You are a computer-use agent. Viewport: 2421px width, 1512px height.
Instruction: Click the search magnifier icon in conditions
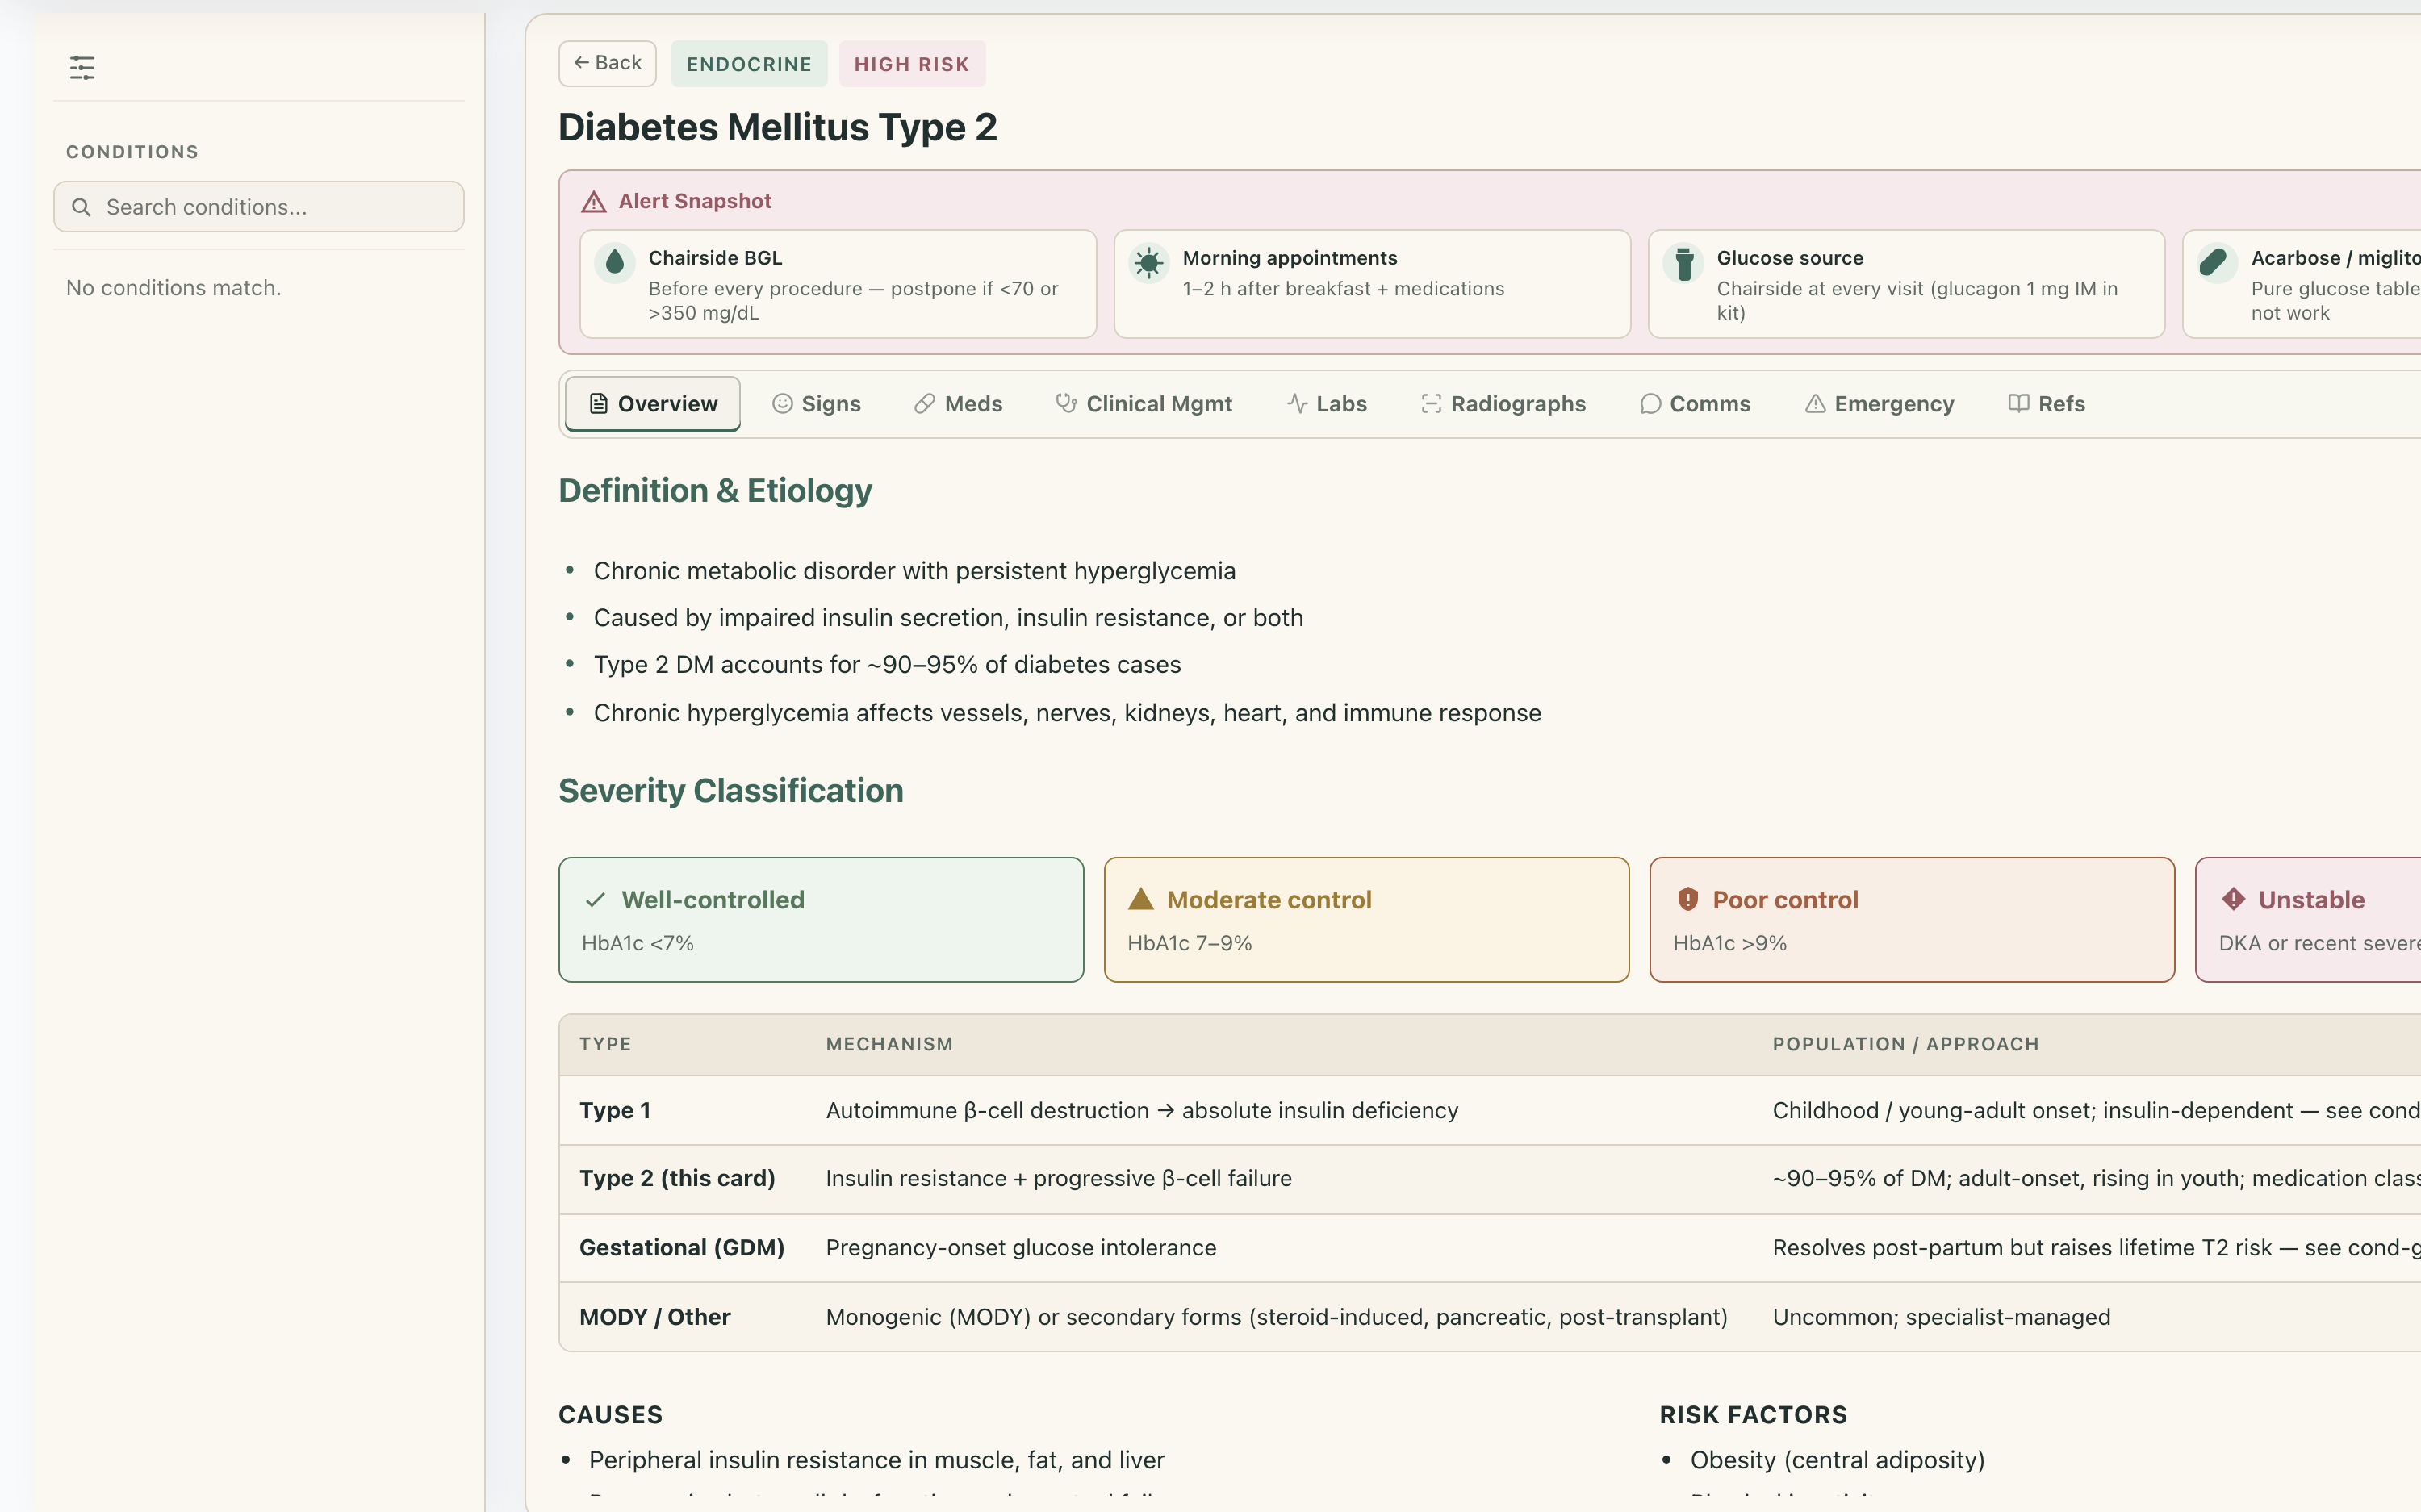coord(82,207)
